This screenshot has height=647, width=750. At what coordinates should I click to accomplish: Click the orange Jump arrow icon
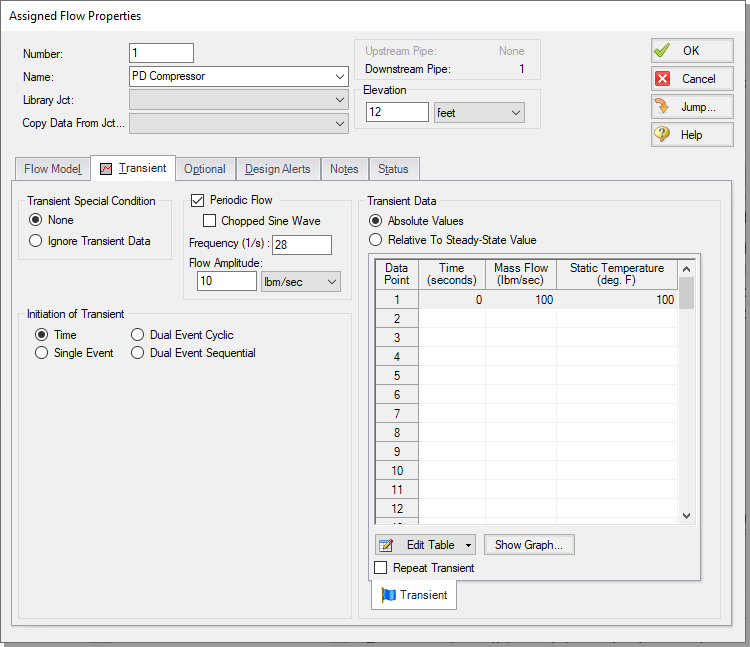(662, 106)
